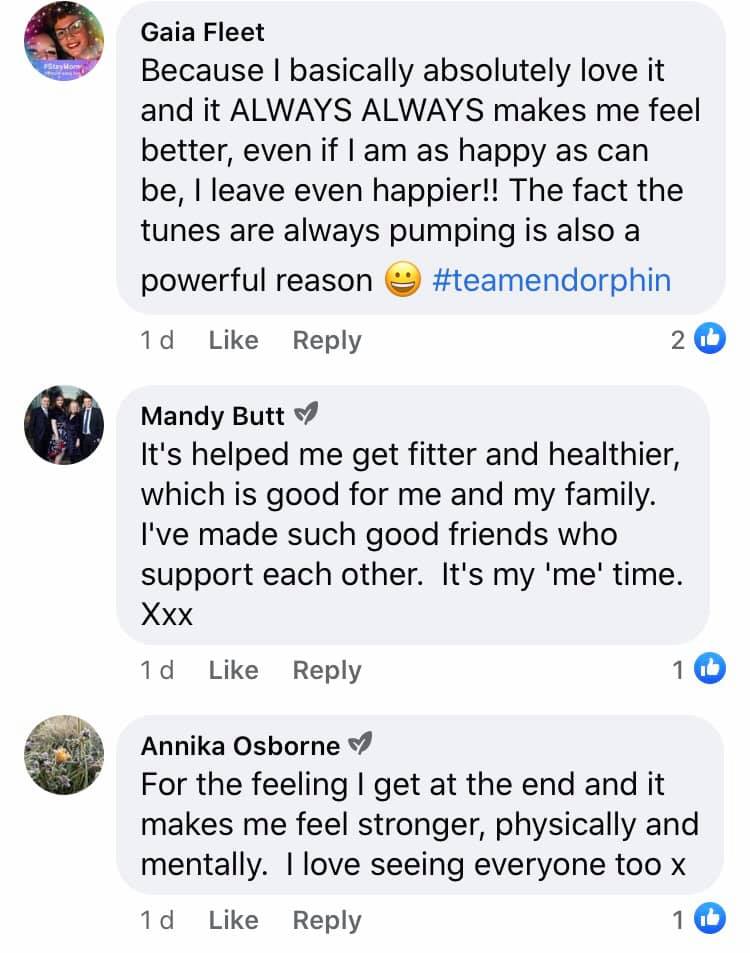Click the badge icon beside Annika Osborne's name
750x953 pixels.
pyautogui.click(x=360, y=745)
